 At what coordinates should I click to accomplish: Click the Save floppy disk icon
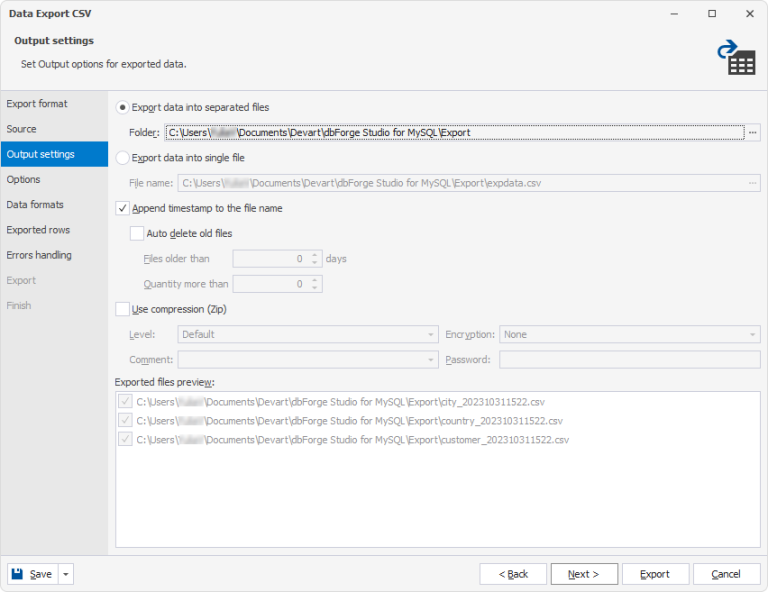click(x=17, y=573)
